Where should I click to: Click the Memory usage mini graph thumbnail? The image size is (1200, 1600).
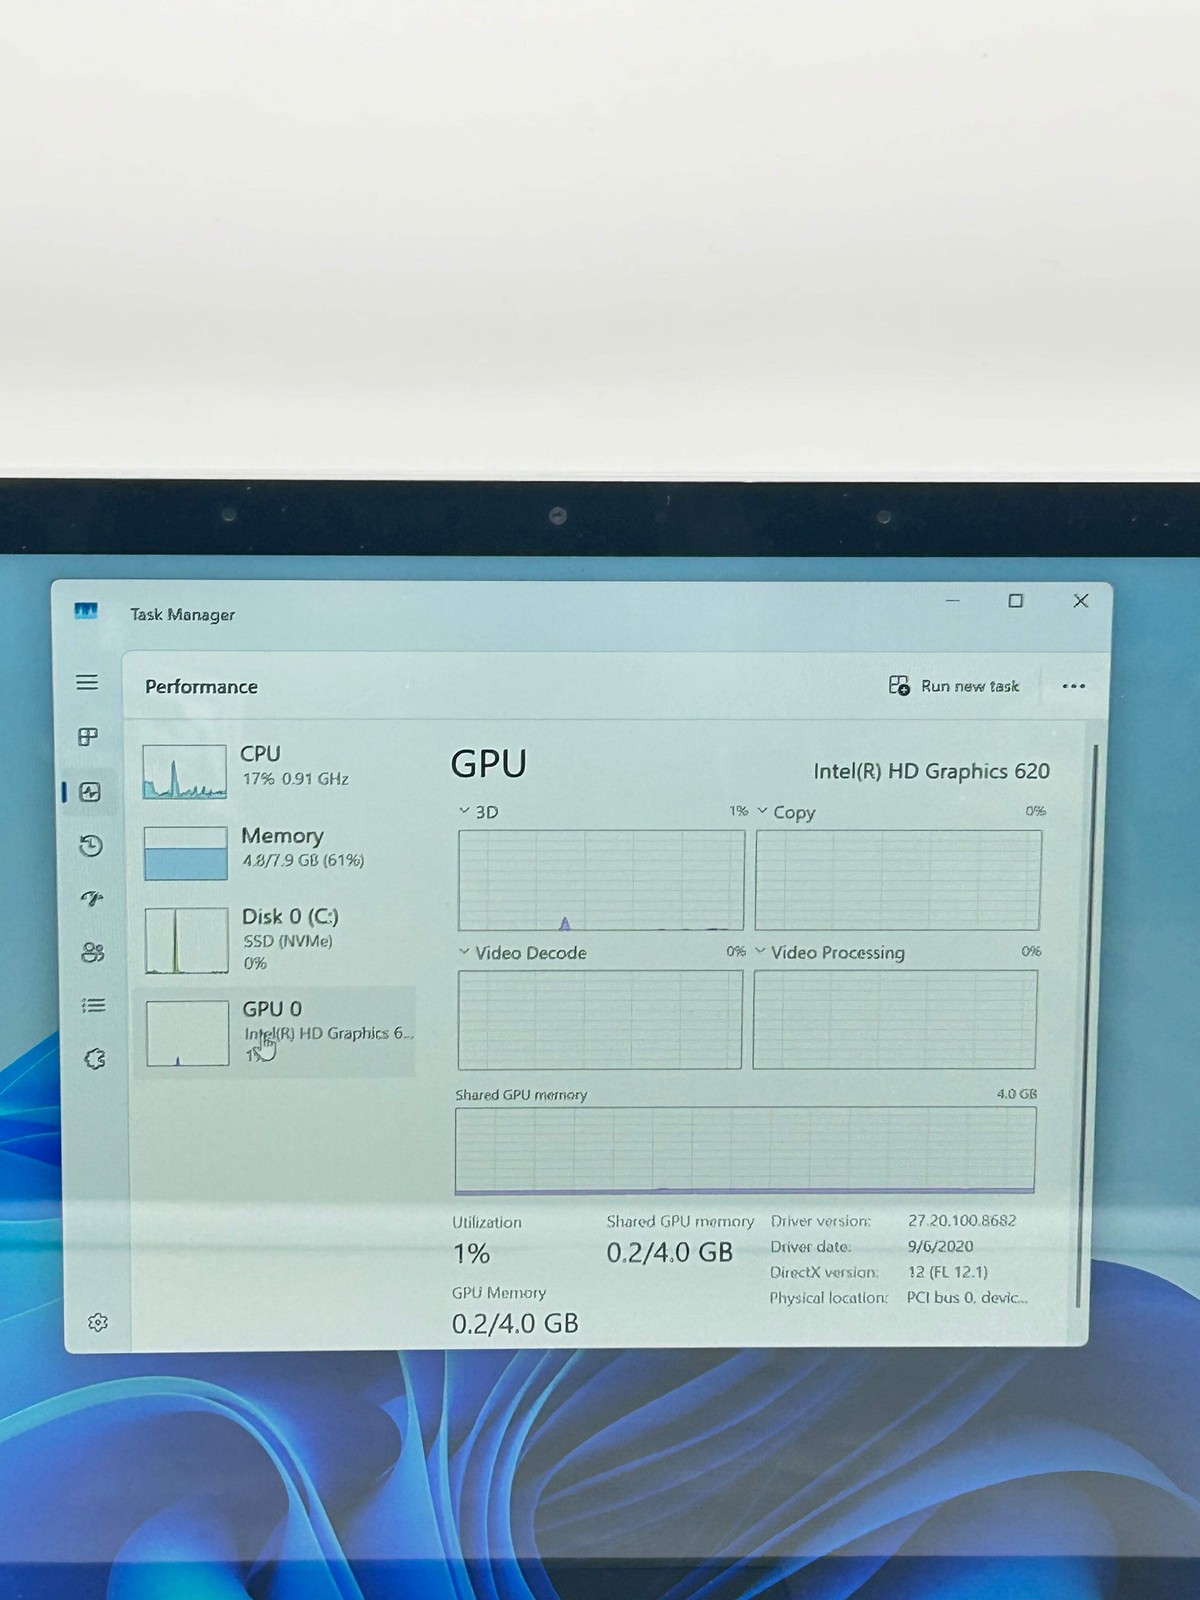pos(186,853)
